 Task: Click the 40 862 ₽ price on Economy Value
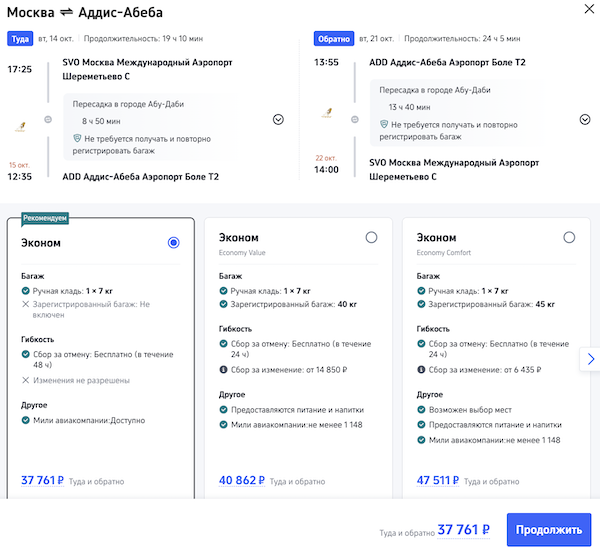241,480
